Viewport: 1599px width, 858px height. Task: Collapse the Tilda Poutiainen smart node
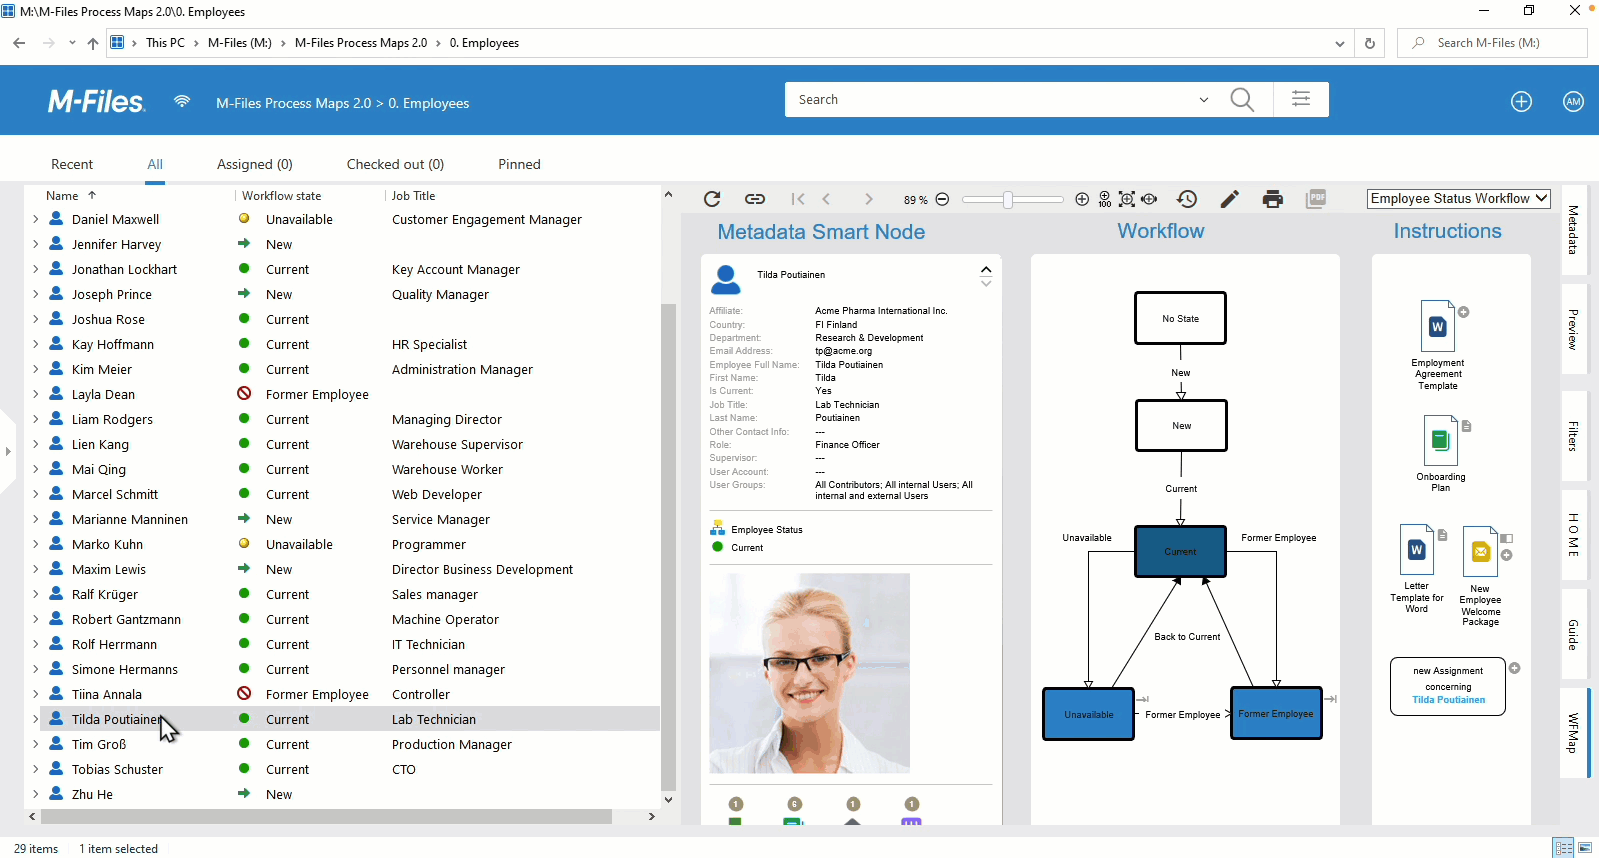[986, 270]
